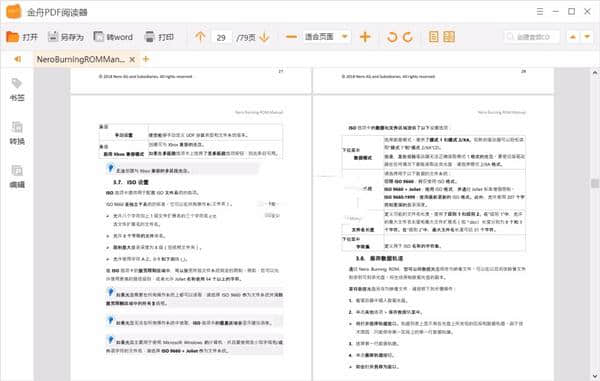Convert document using 转word button
The height and width of the screenshot is (381, 600).
[x=113, y=37]
